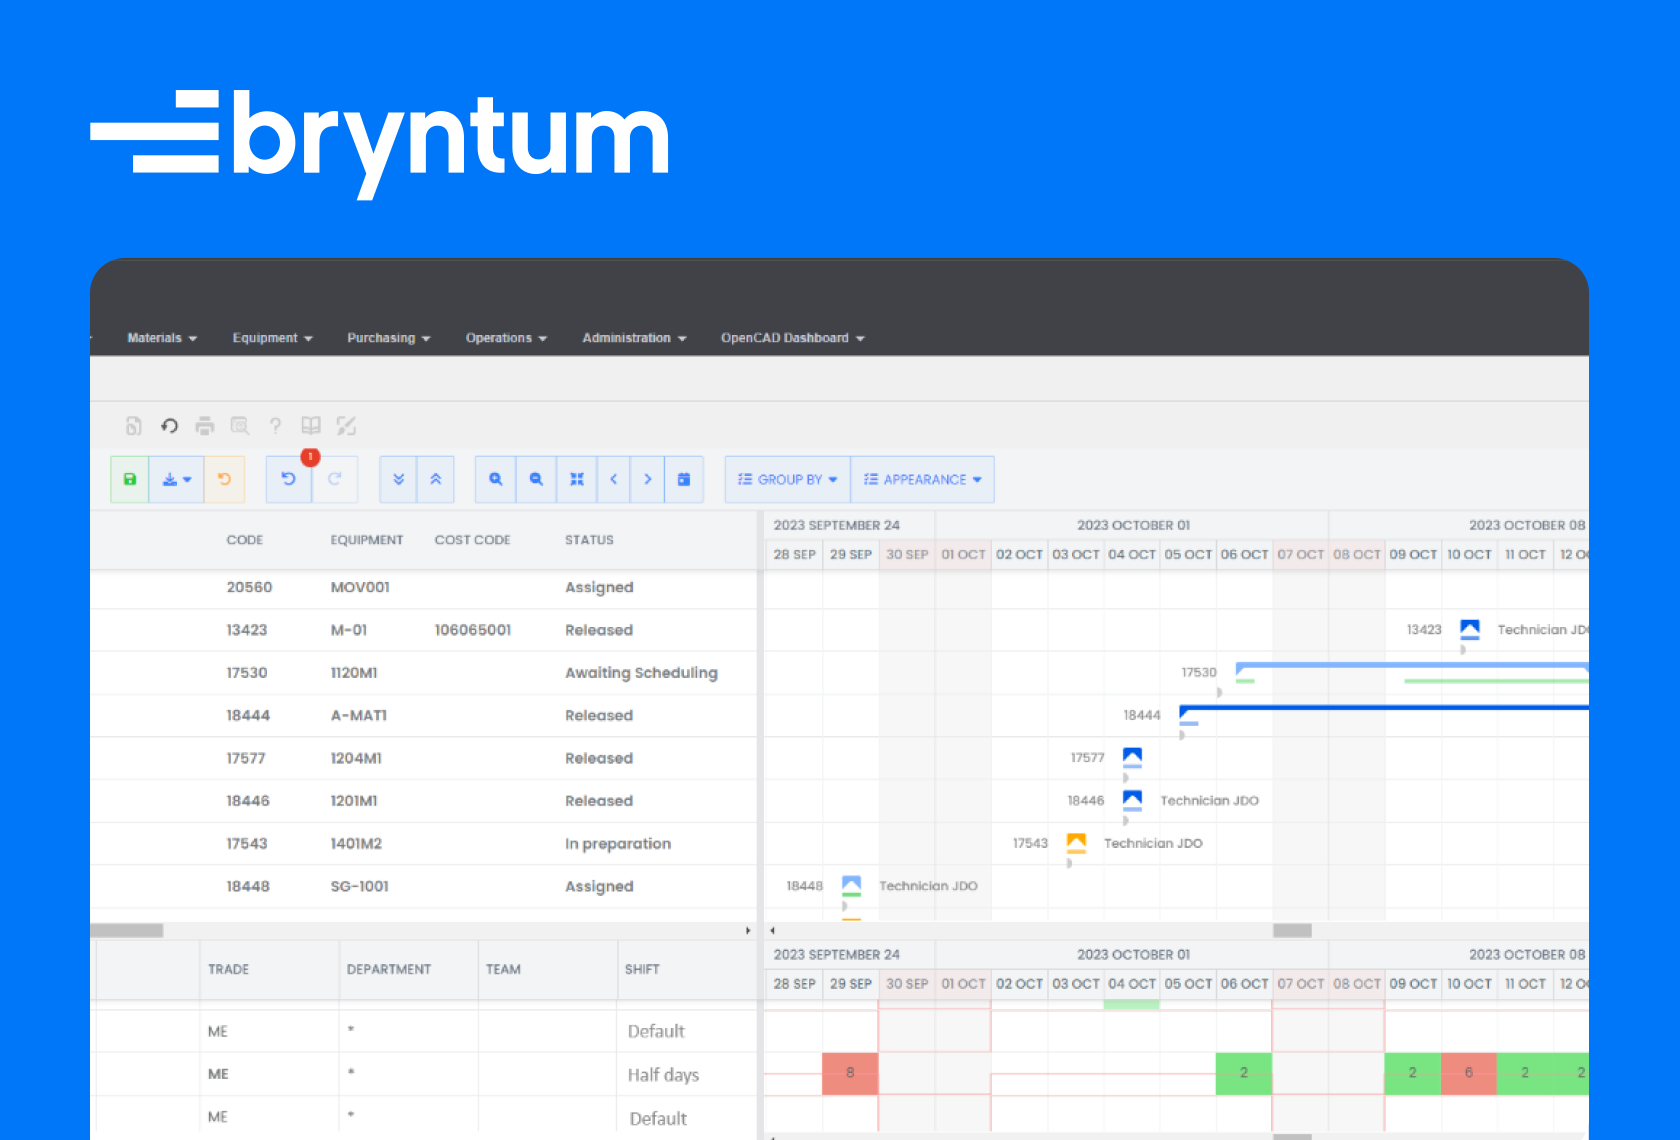
Task: Collapse all rows with double-up chevrons
Action: [x=436, y=479]
